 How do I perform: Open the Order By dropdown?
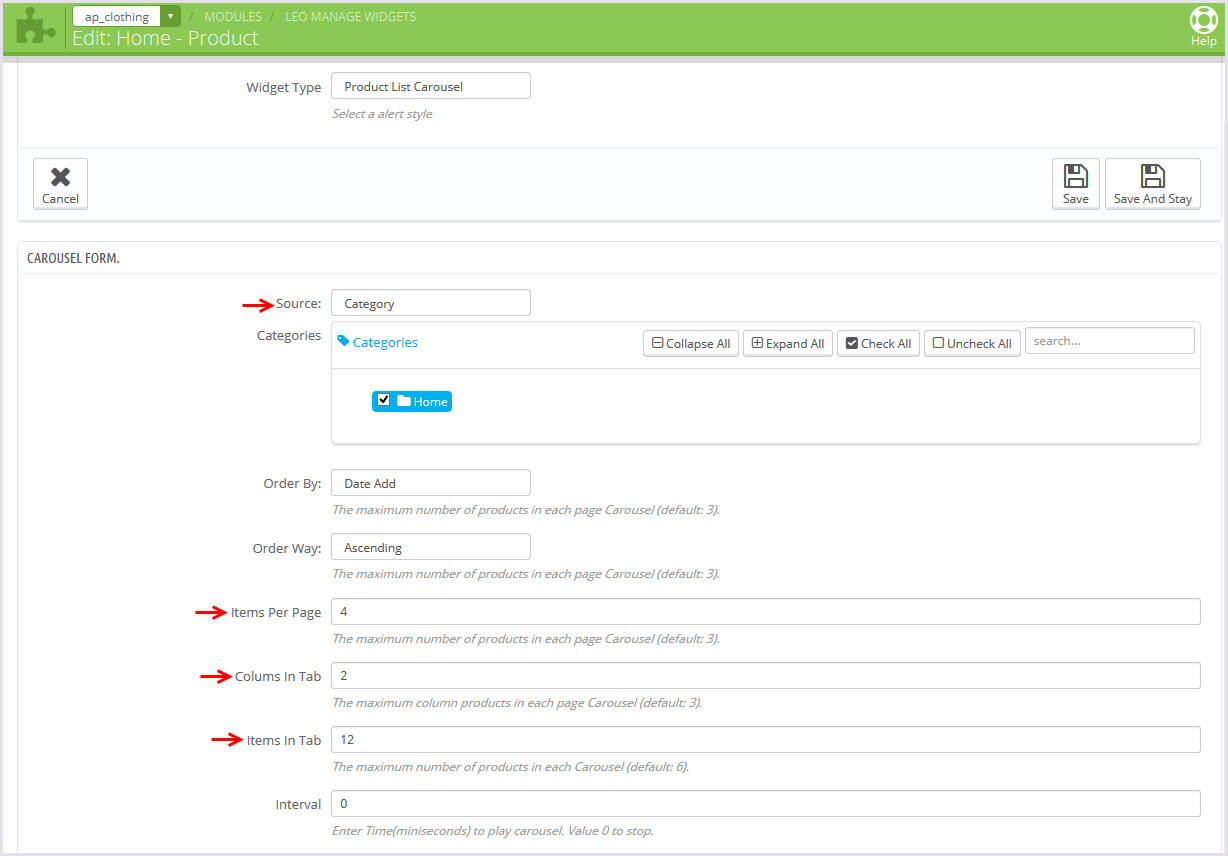pyautogui.click(x=430, y=483)
